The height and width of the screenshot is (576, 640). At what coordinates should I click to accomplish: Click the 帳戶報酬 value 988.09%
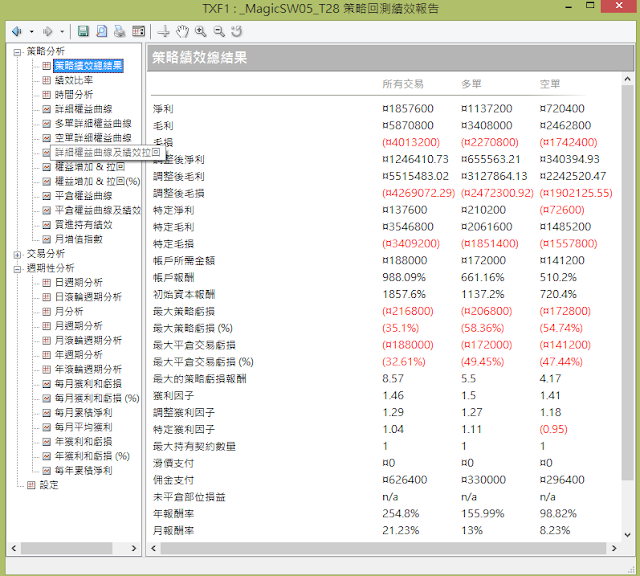tap(404, 278)
